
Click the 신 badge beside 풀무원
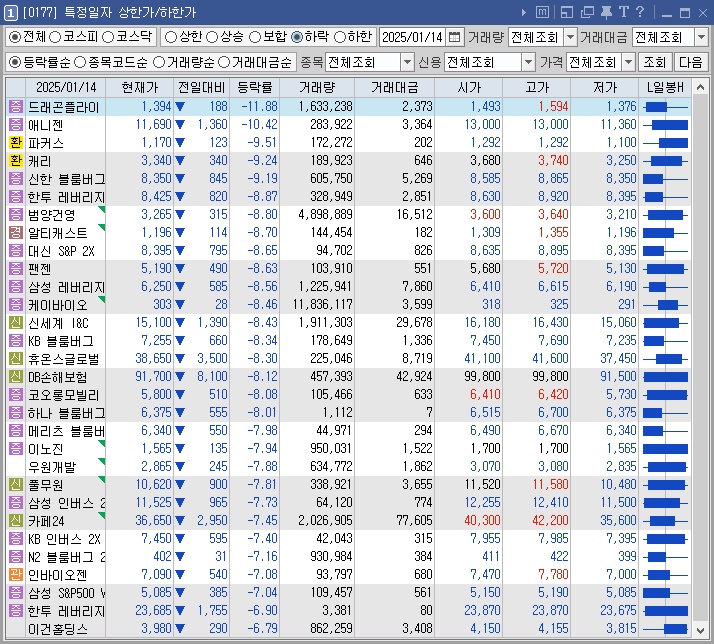coord(15,485)
